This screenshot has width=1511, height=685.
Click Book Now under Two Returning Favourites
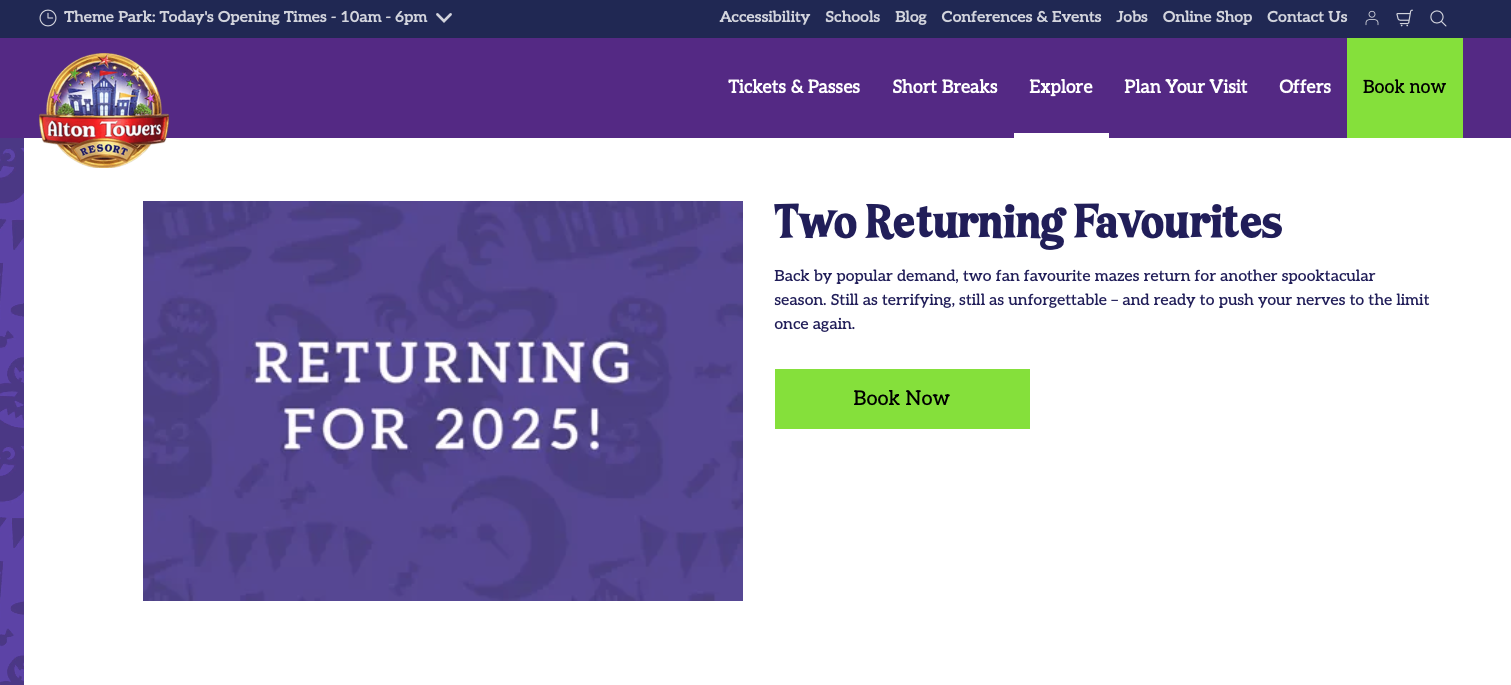pos(902,399)
